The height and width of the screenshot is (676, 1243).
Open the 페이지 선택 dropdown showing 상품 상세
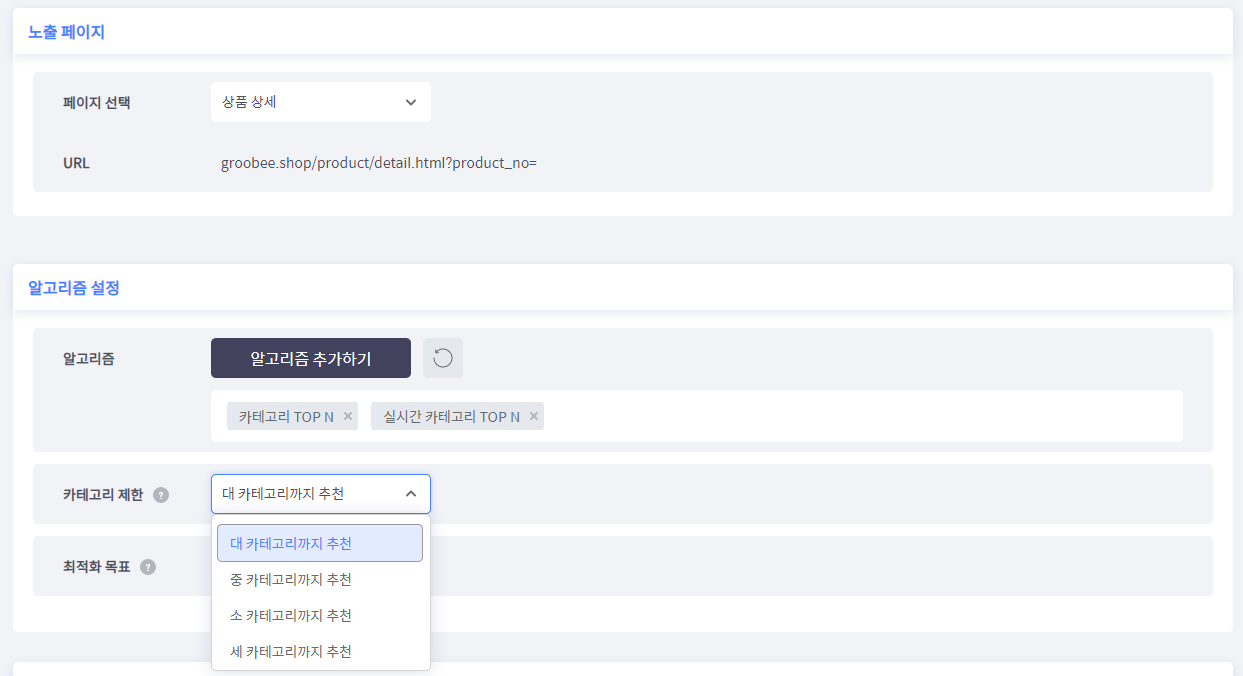(321, 102)
